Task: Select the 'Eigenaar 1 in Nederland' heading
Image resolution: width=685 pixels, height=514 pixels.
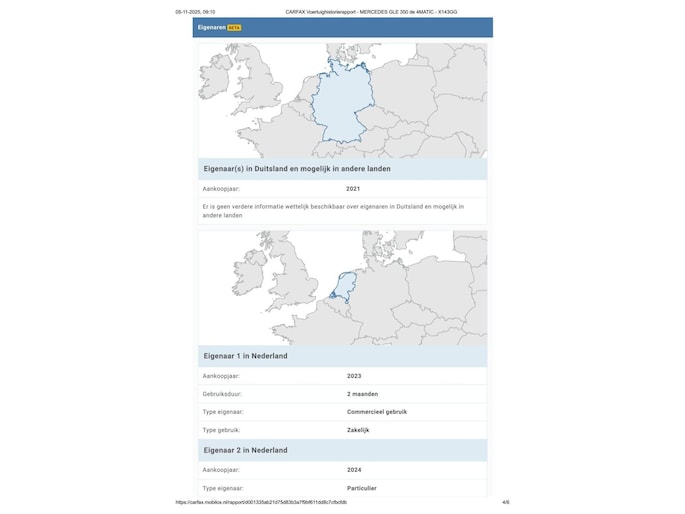Action: tap(245, 356)
